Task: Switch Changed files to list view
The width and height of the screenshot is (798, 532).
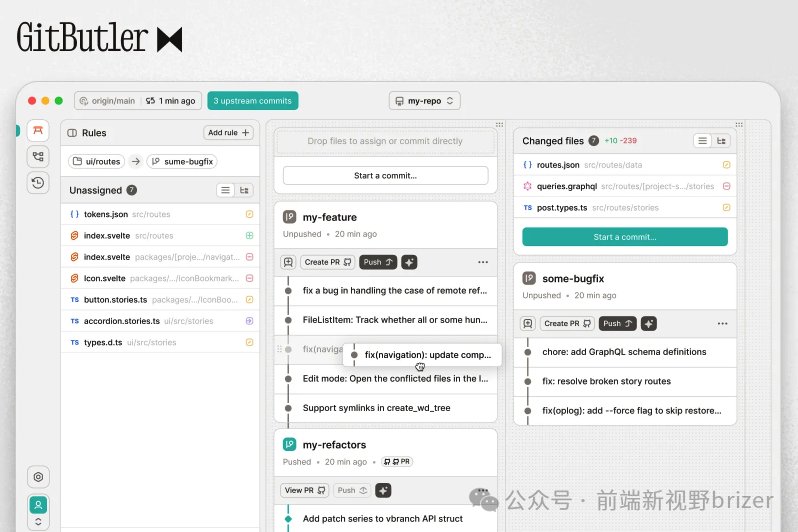Action: click(702, 141)
